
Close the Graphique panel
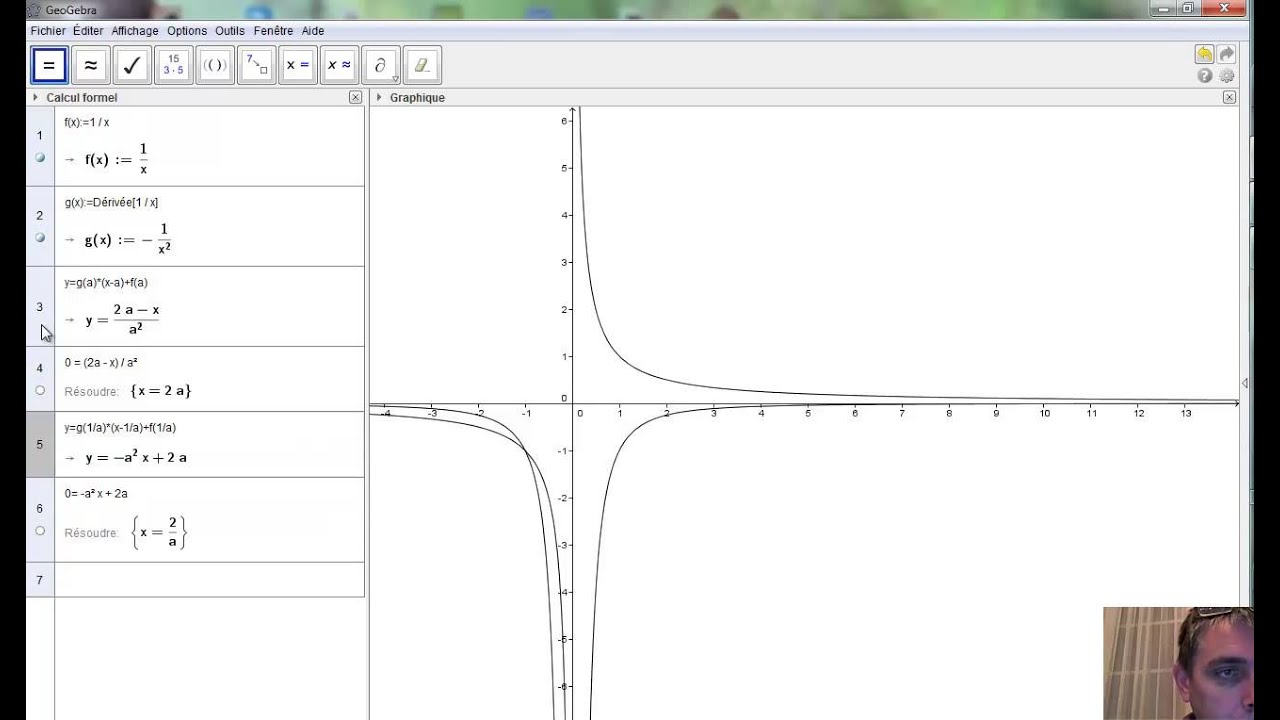1229,97
